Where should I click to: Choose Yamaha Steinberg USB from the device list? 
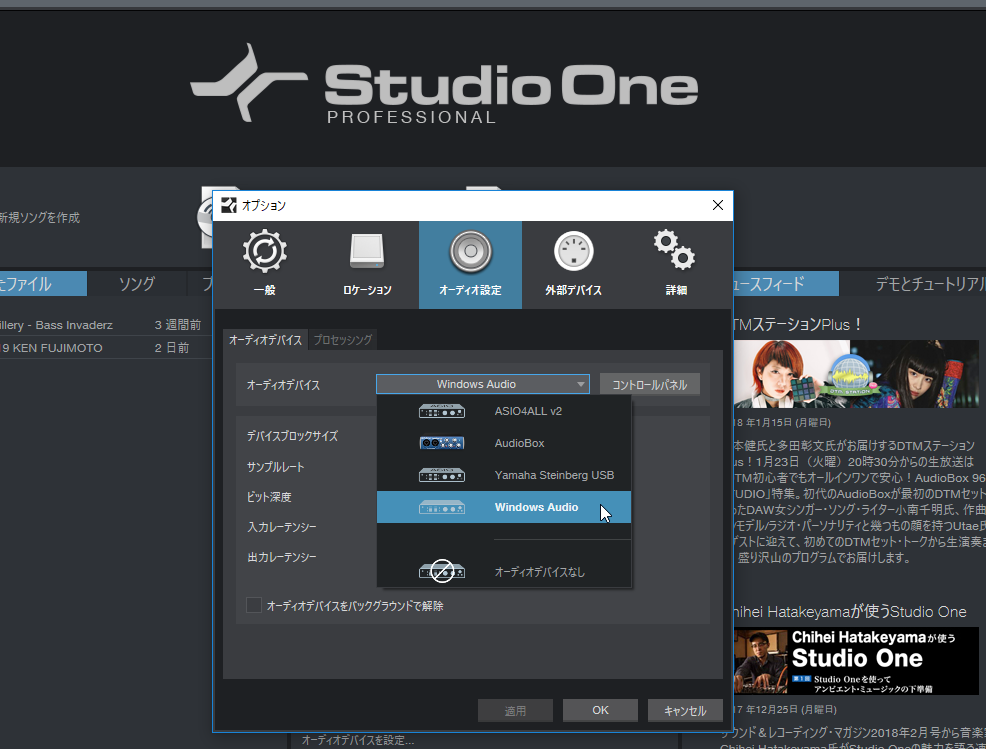[x=504, y=475]
